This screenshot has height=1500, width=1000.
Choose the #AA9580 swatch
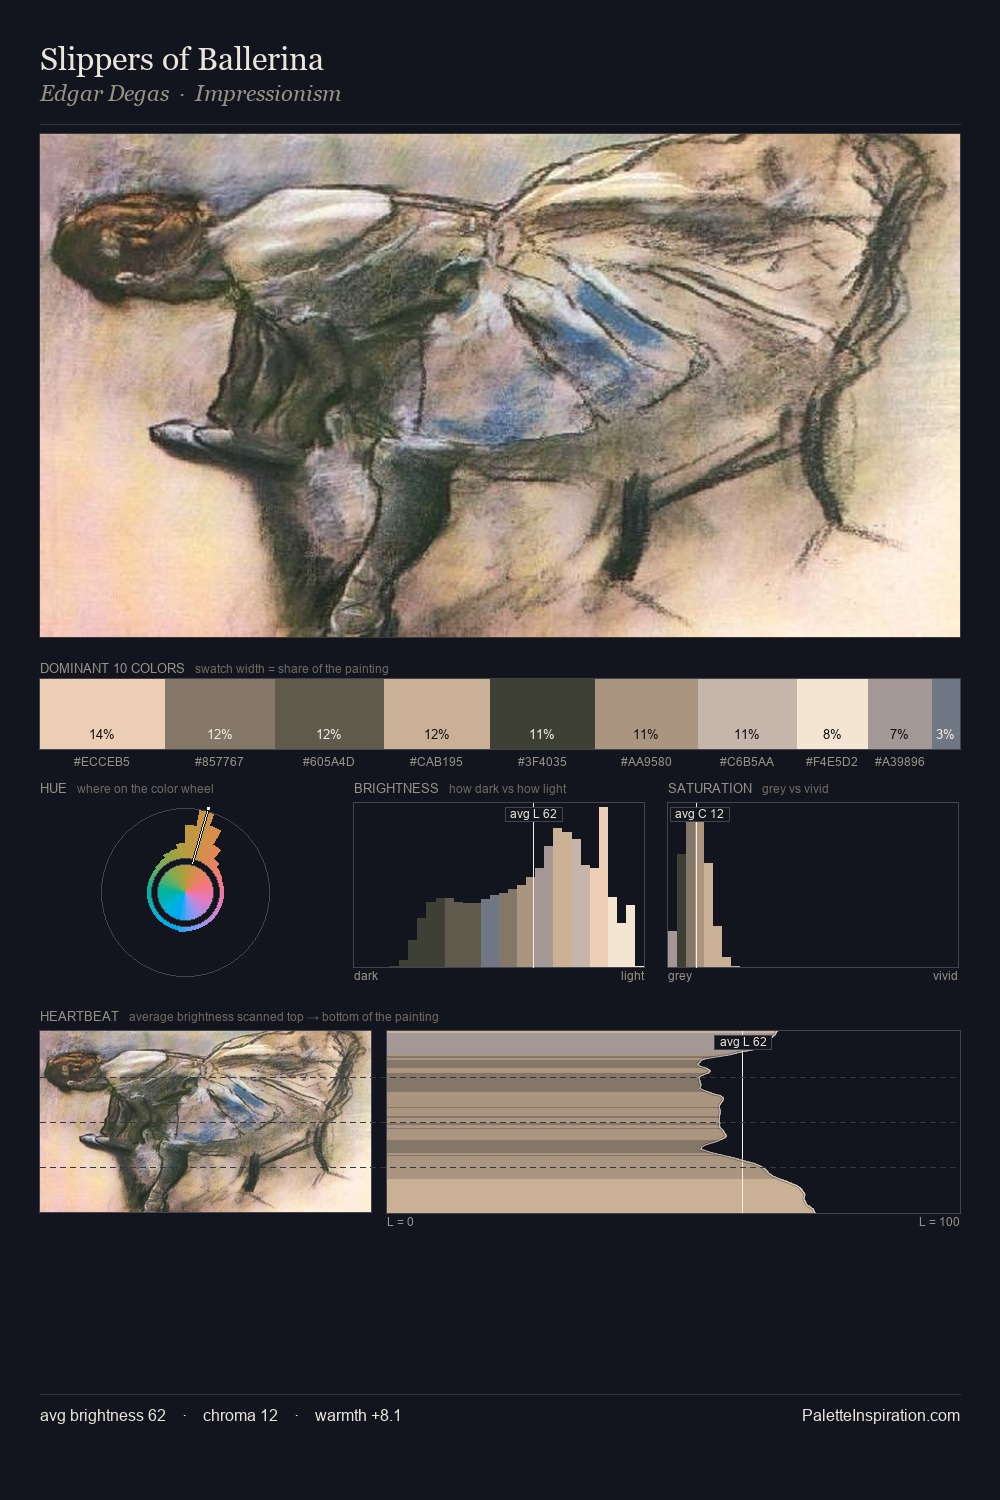tap(646, 714)
